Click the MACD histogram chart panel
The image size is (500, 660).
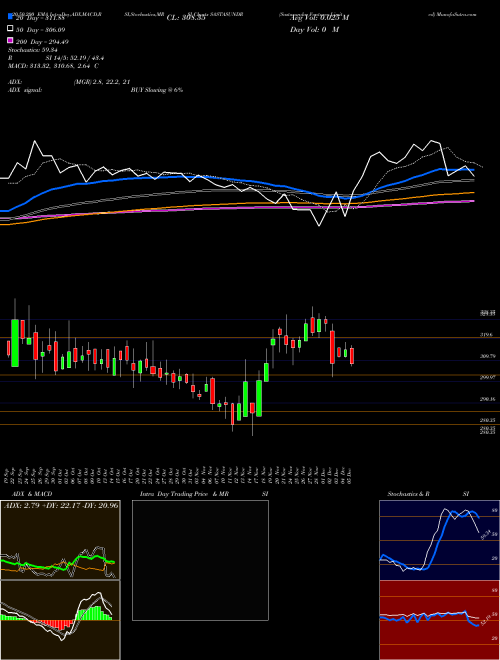pos(60,620)
